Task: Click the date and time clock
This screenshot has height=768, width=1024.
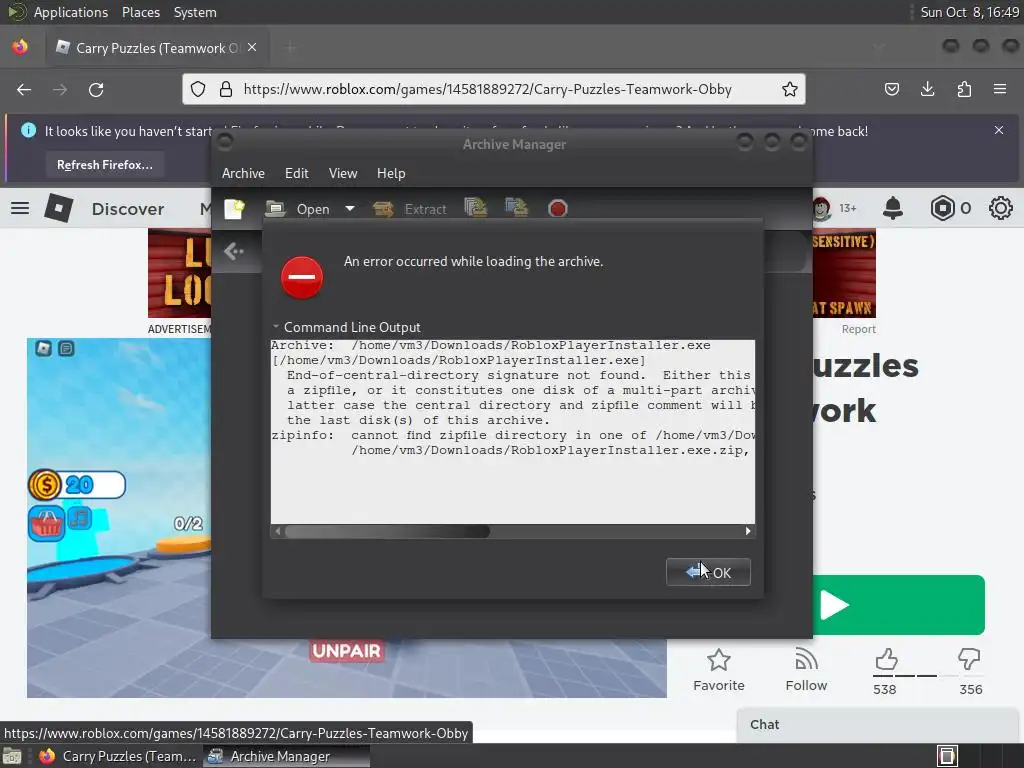Action: click(969, 12)
